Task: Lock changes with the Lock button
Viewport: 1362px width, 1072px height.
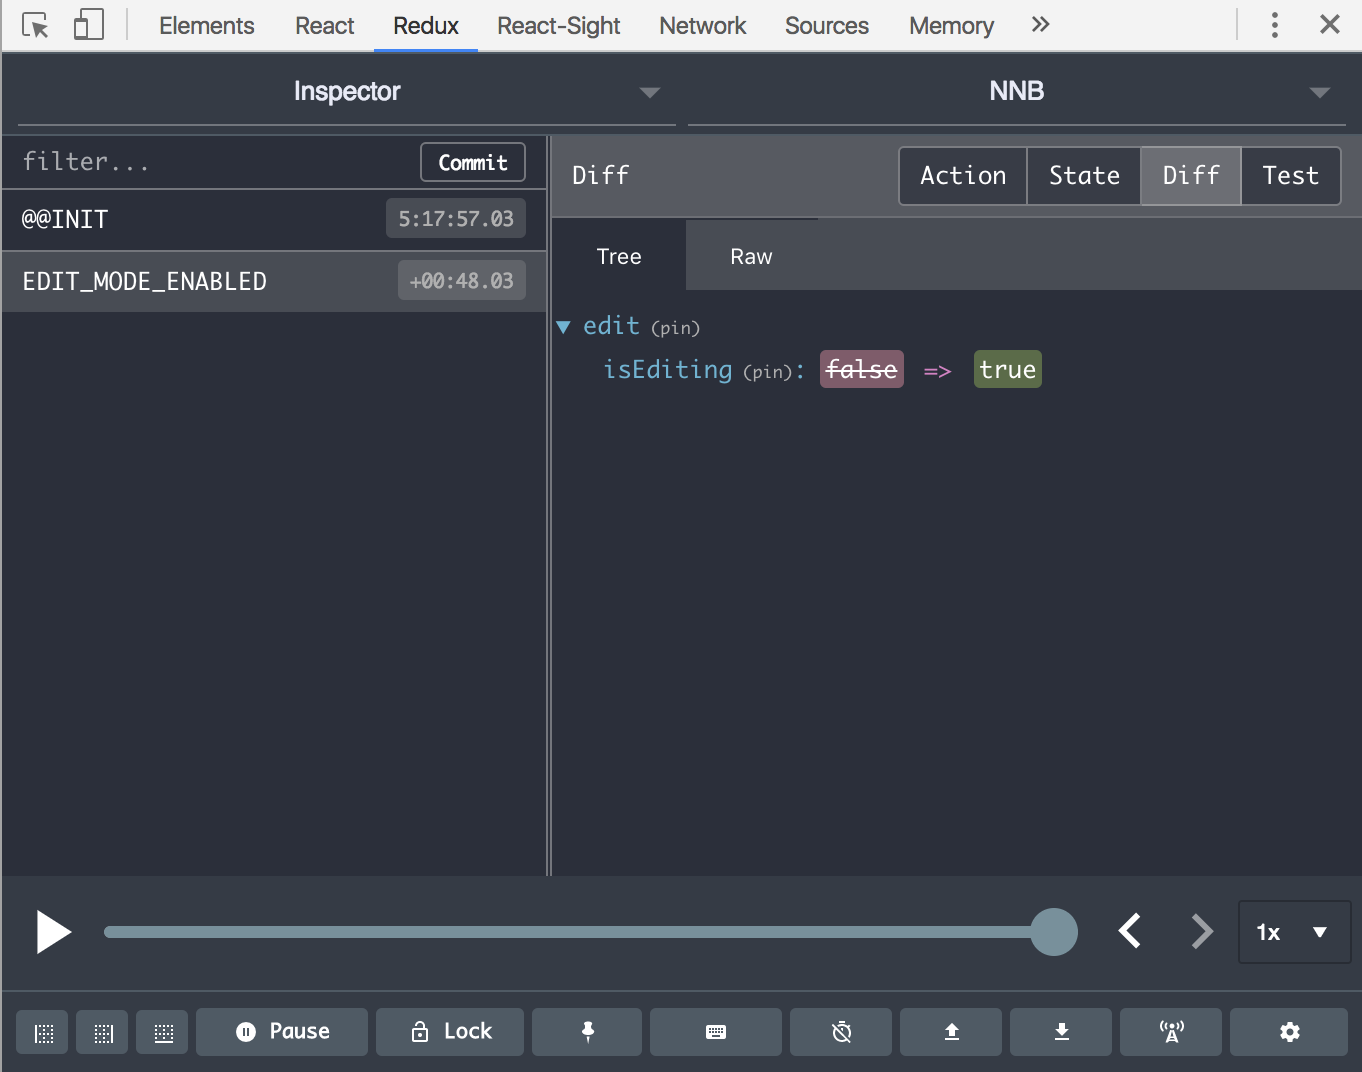Action: click(450, 1032)
